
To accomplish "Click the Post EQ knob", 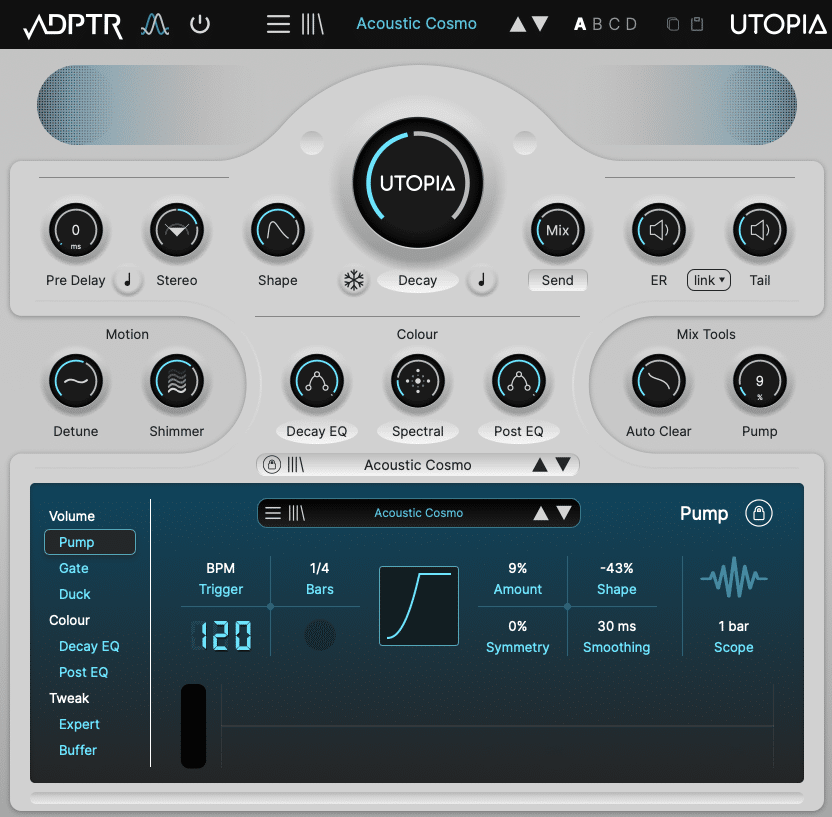I will point(518,381).
